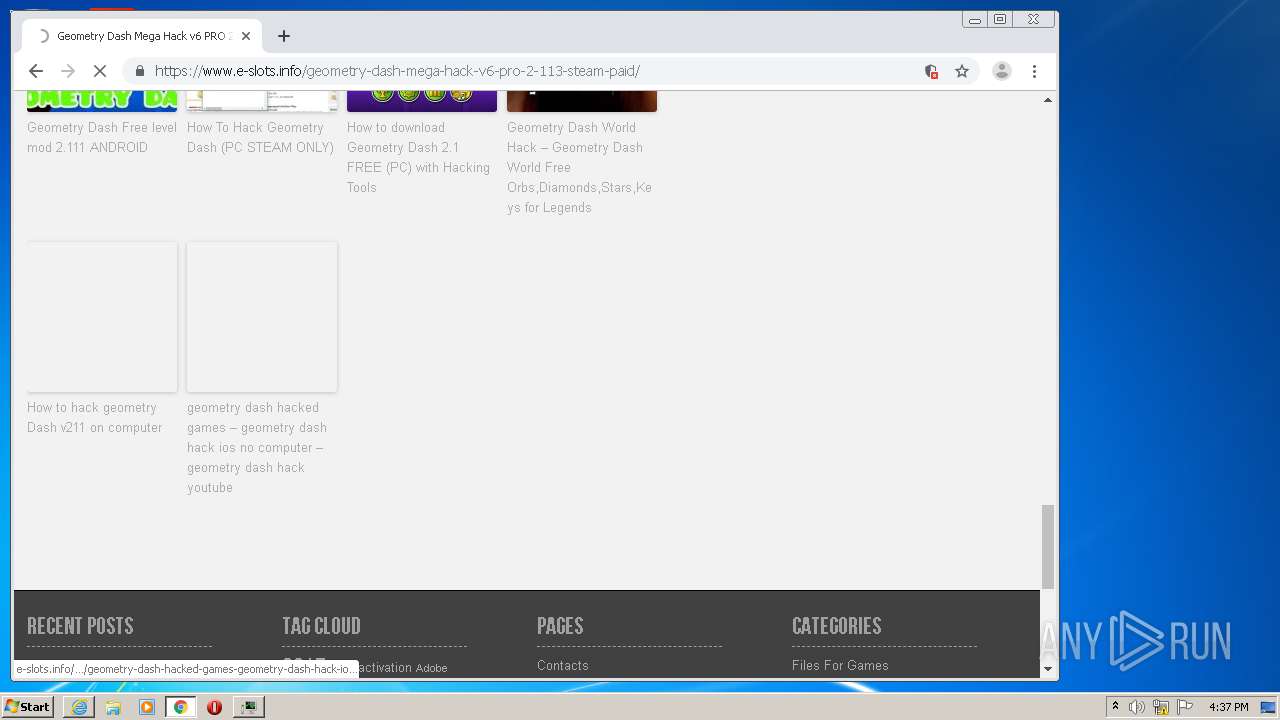Viewport: 1280px width, 720px height.
Task: Click the Geometry Dash World Hack thumbnail
Action: [x=582, y=100]
